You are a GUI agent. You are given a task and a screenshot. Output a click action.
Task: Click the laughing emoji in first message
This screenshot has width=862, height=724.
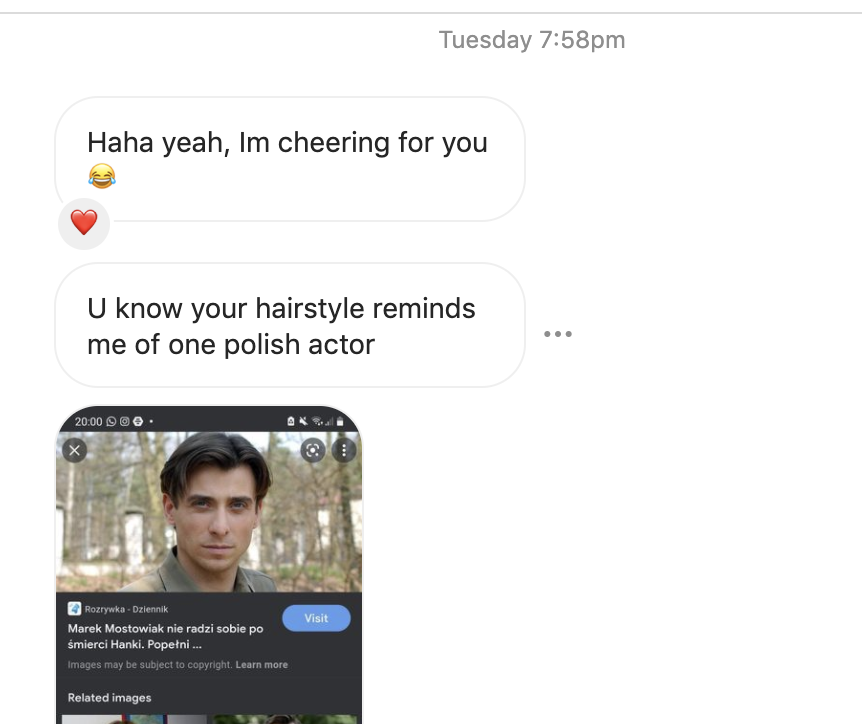pos(102,176)
